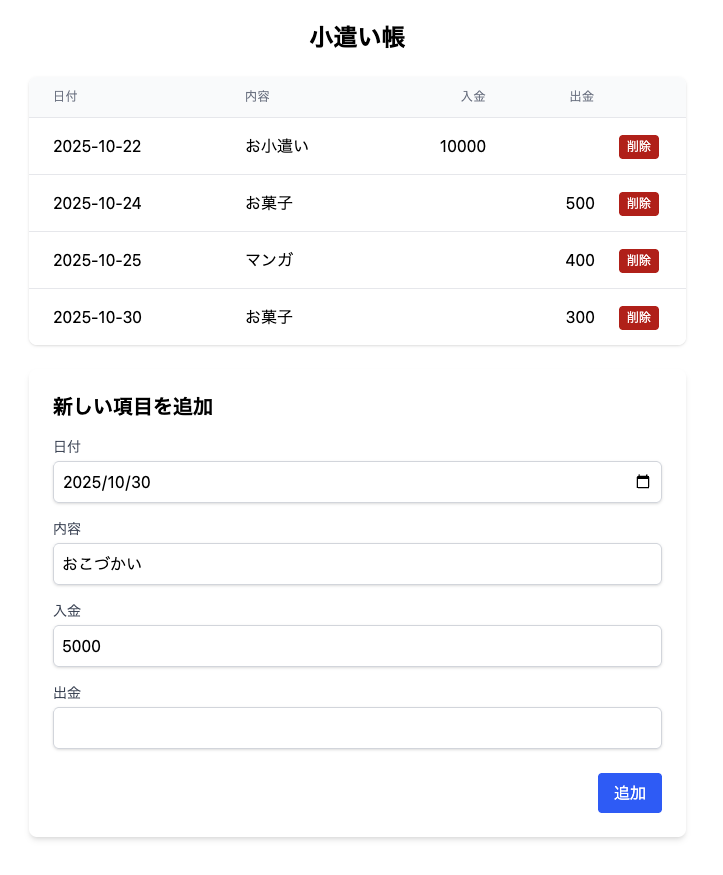Click the 日付 table column header
The height and width of the screenshot is (875, 723).
coord(65,97)
